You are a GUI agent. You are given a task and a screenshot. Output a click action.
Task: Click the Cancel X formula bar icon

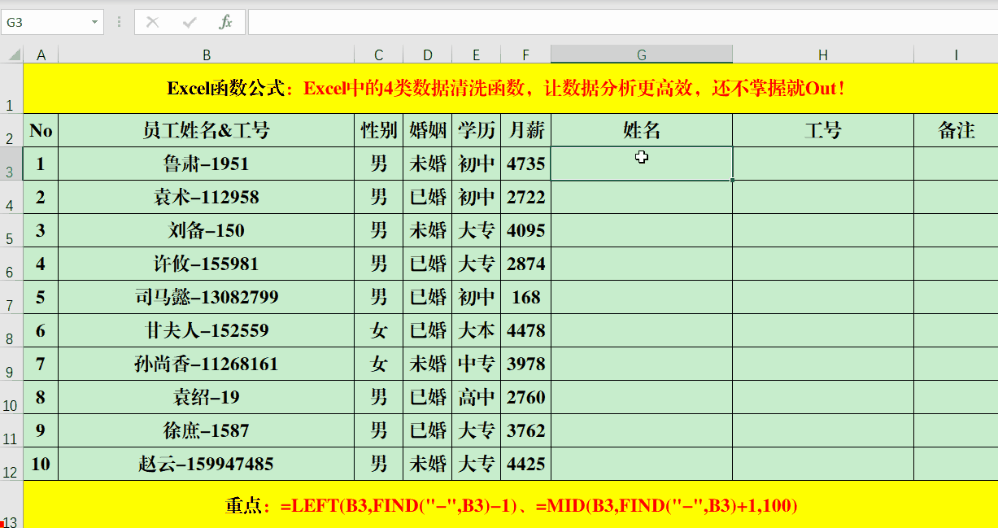[x=152, y=22]
